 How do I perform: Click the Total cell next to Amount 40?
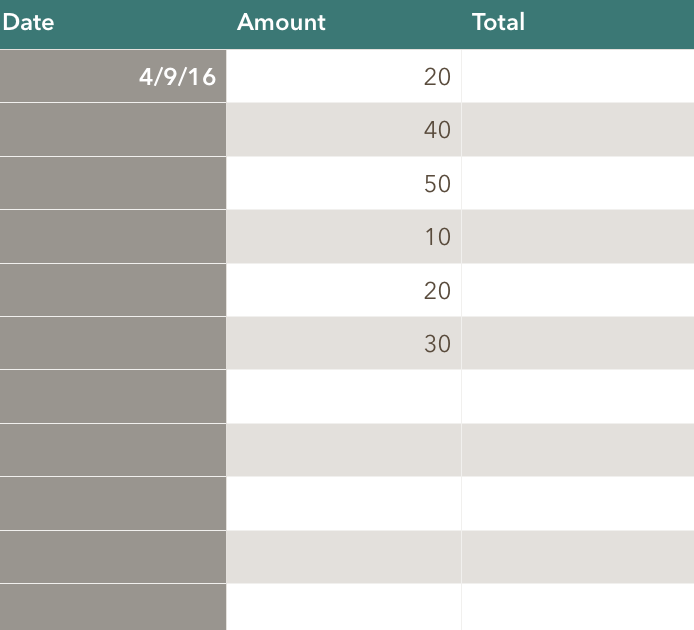coord(578,130)
